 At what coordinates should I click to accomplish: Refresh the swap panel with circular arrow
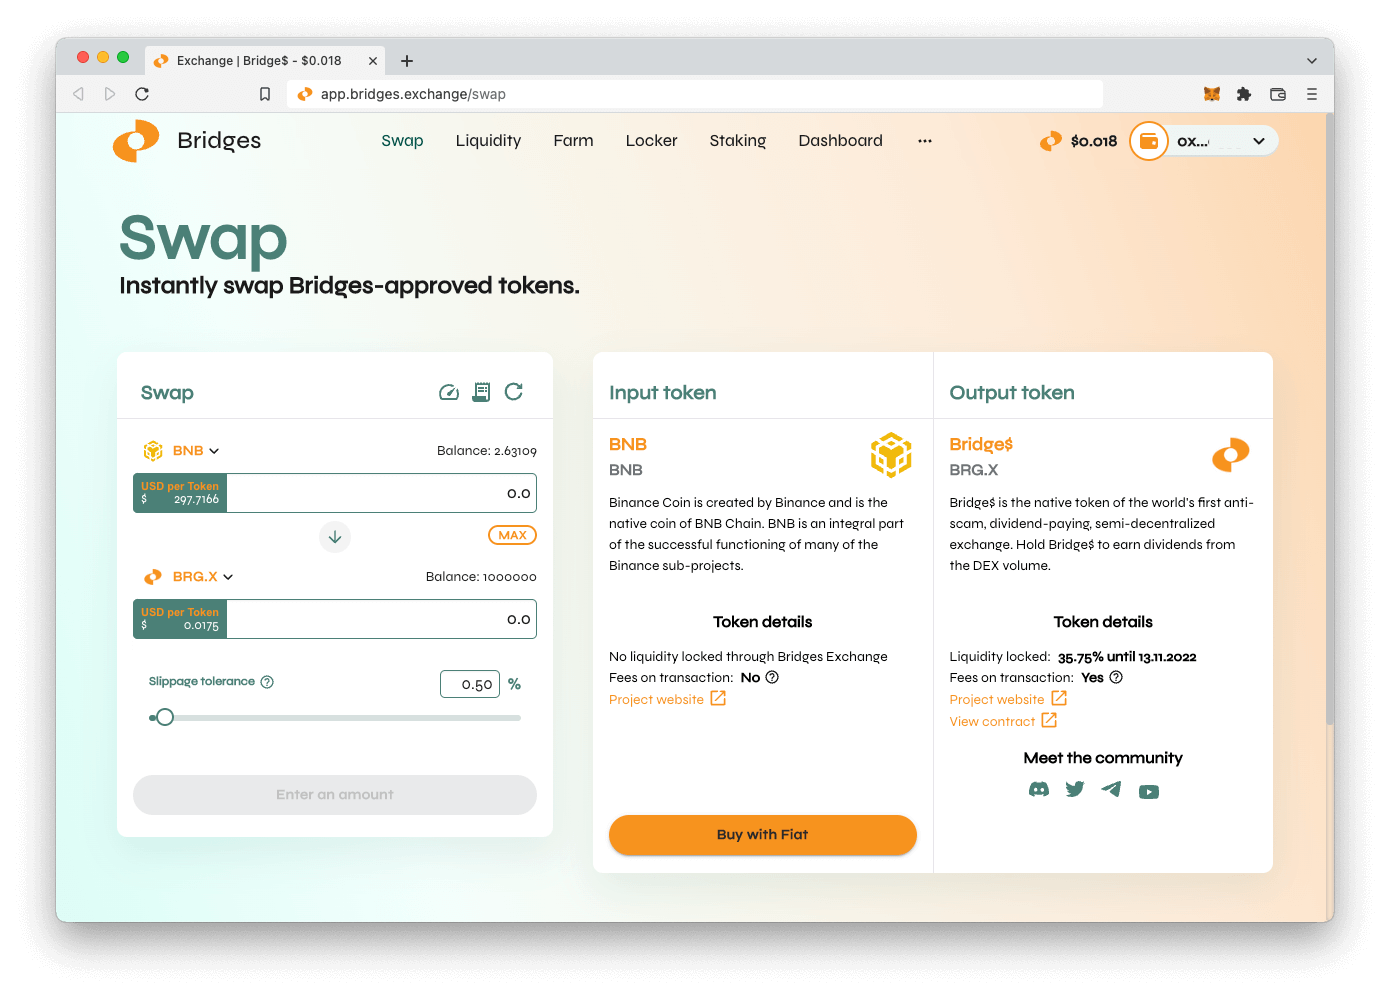tap(514, 392)
